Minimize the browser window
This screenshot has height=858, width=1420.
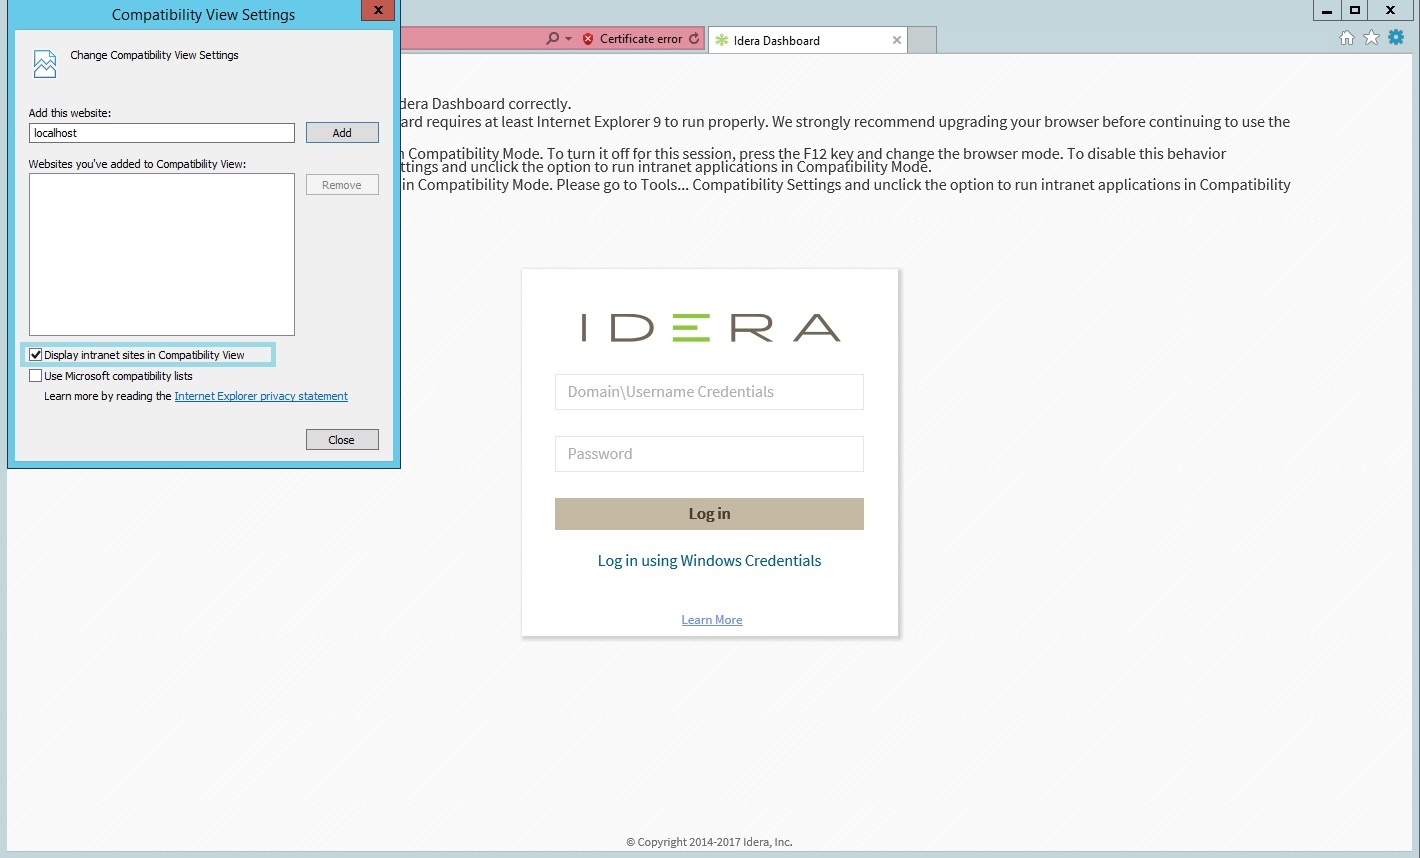[x=1327, y=10]
